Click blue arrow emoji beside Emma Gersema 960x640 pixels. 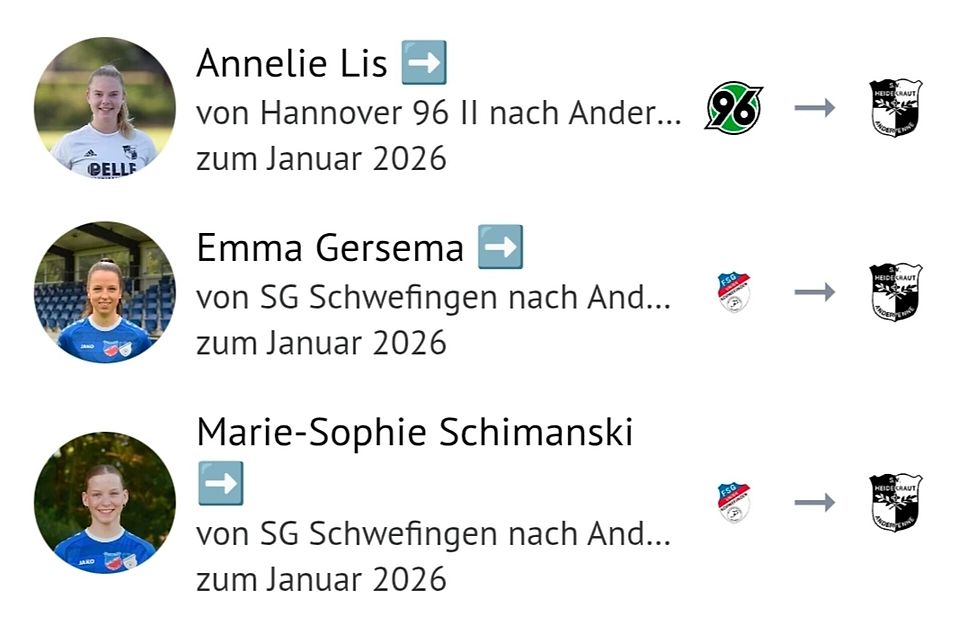[x=500, y=248]
